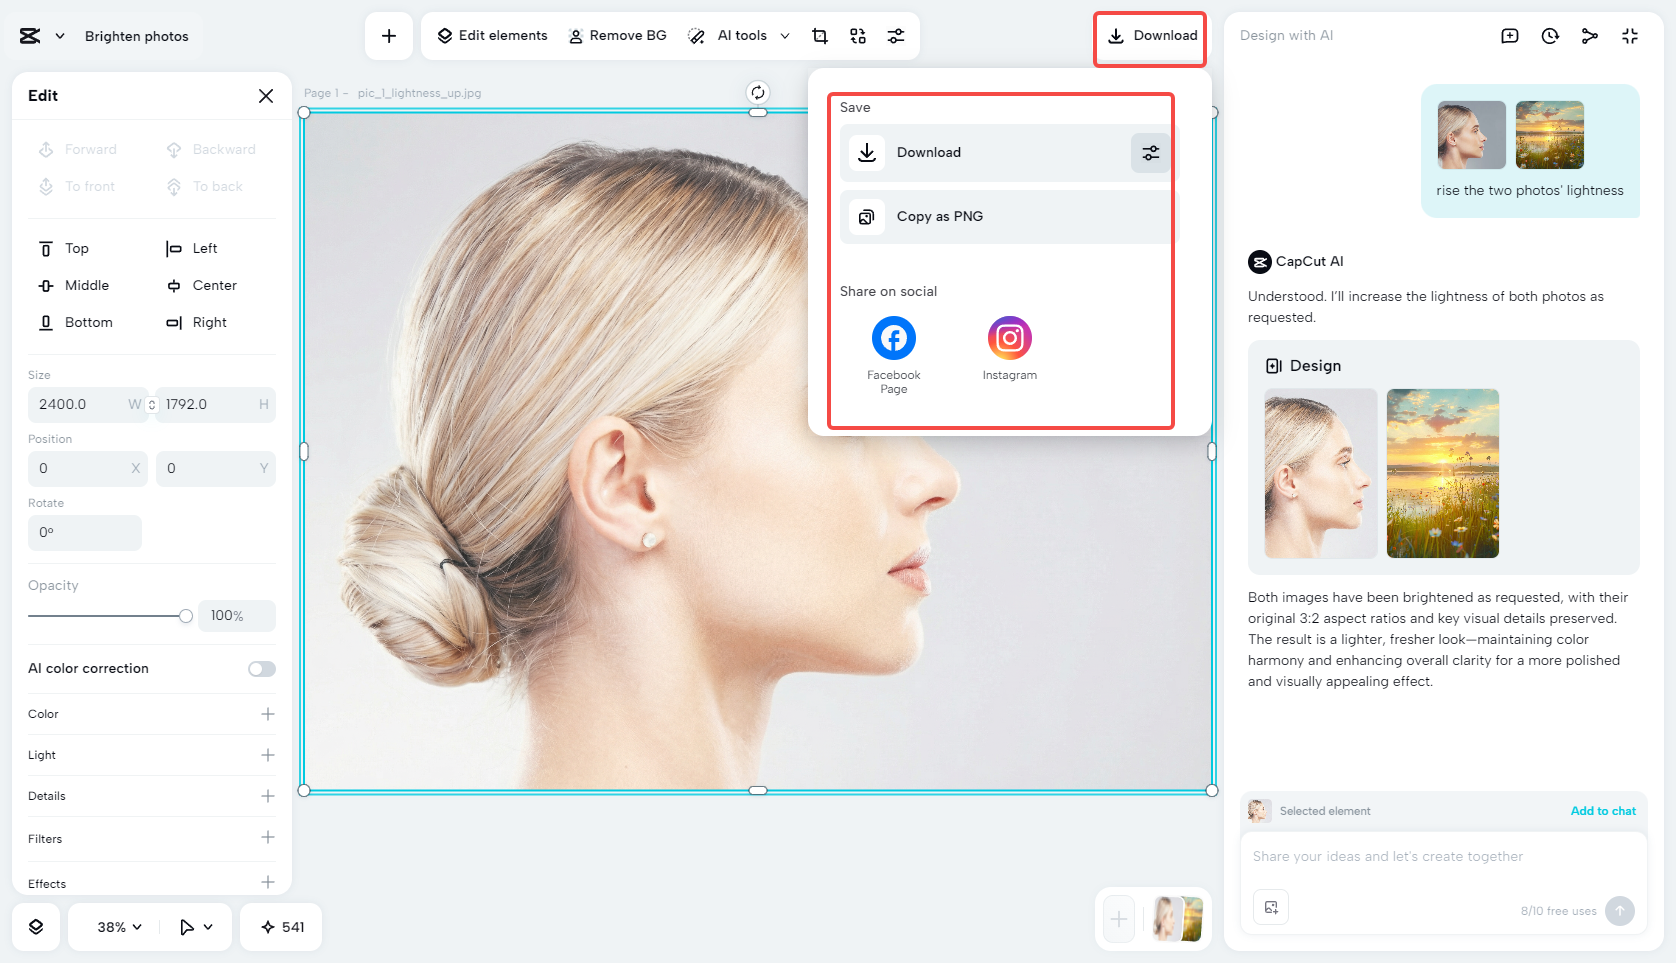Screen dimensions: 1676x963
Task: Select the brightened sunset design result
Action: 1443,473
